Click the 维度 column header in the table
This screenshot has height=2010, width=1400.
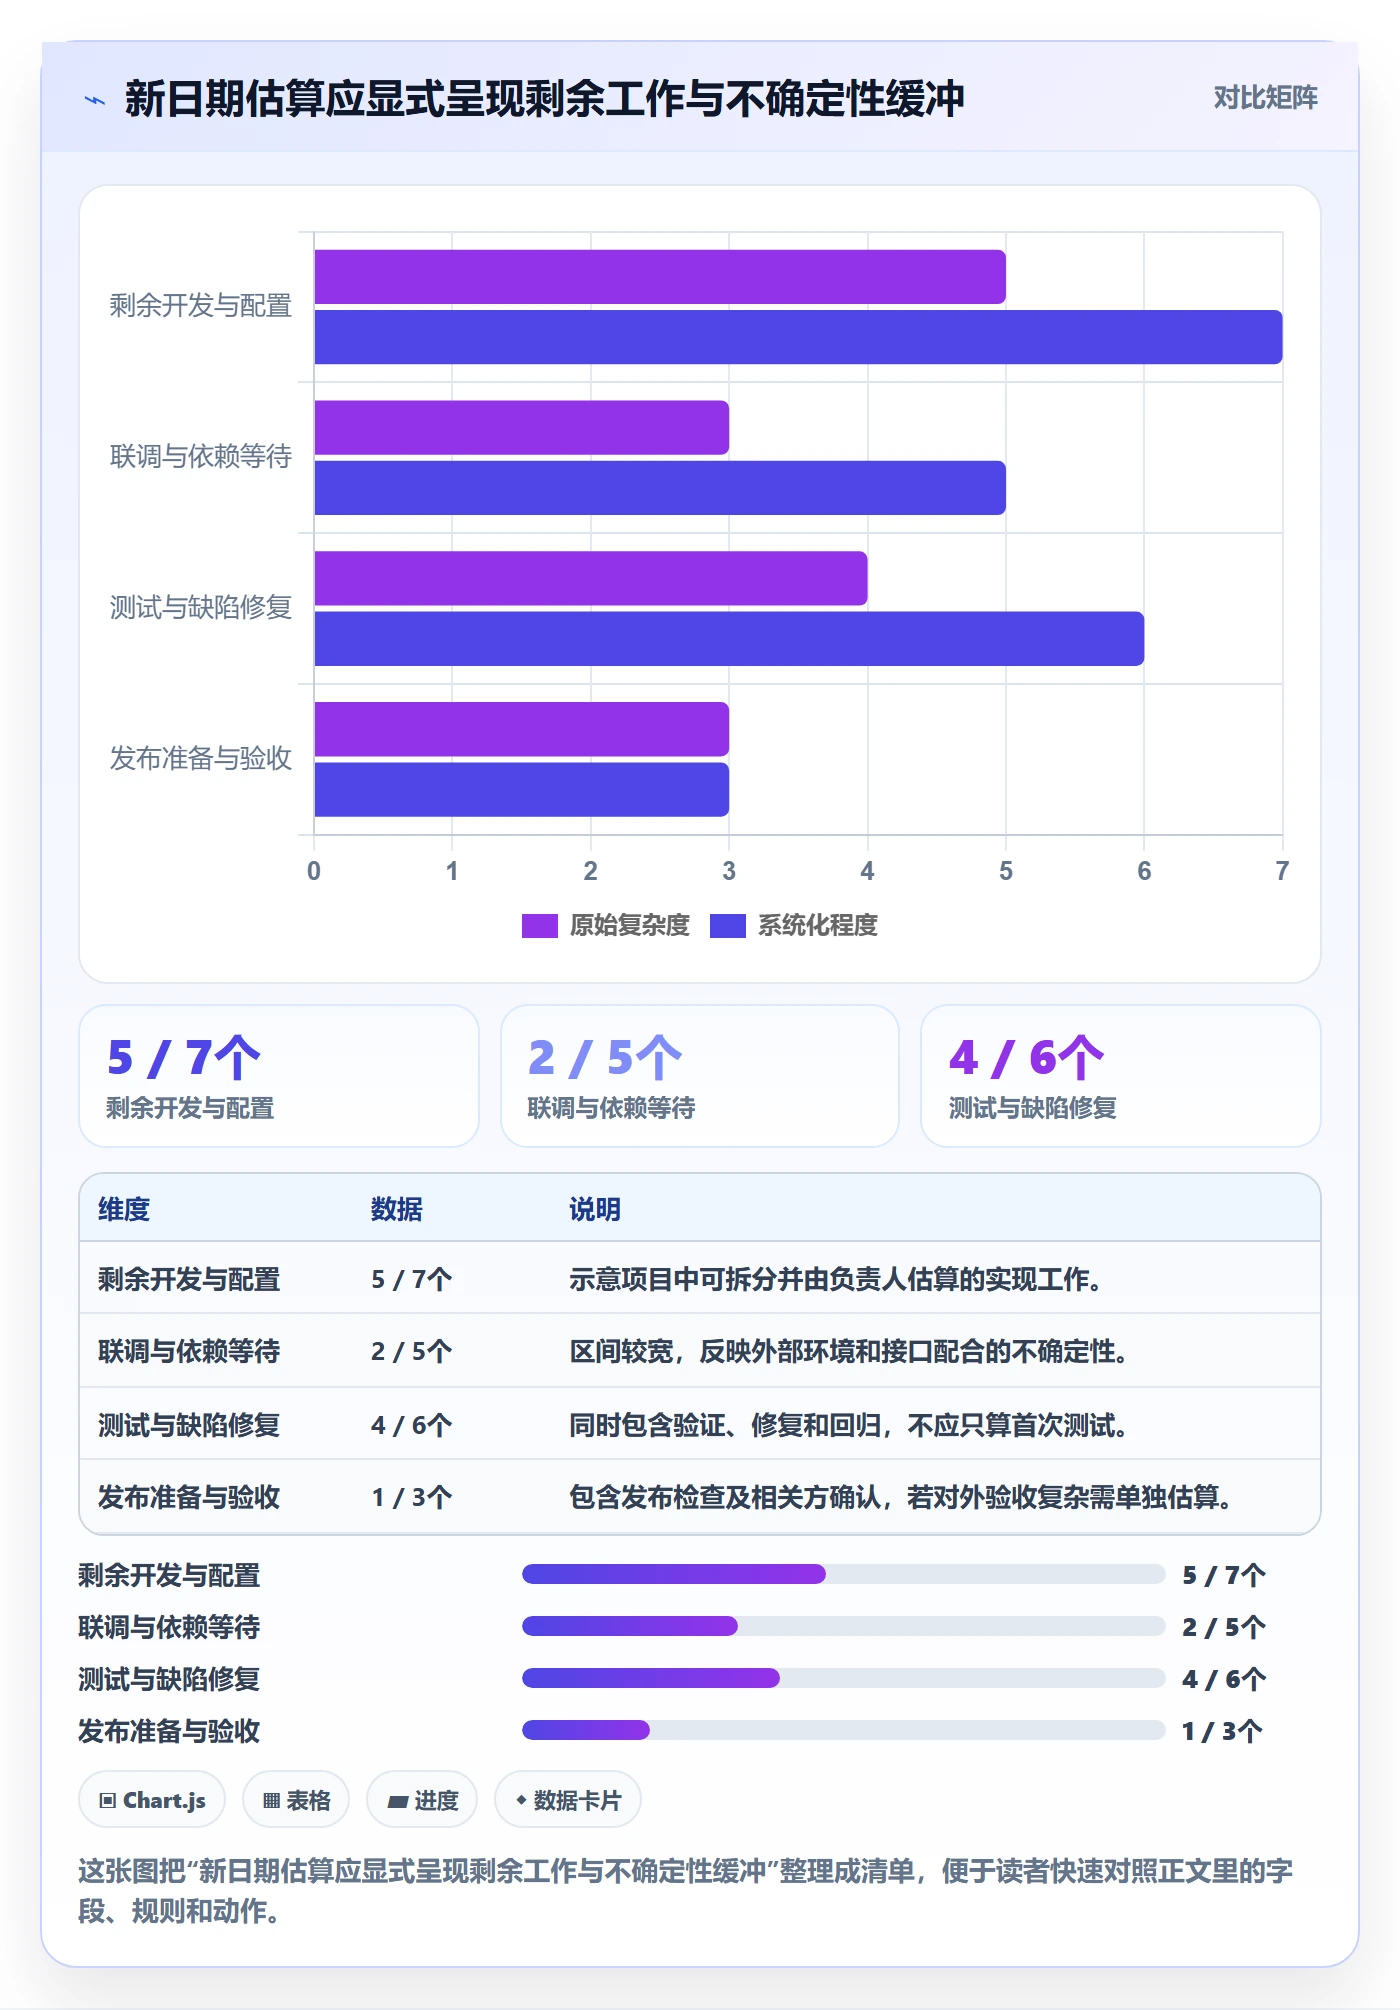(124, 1209)
